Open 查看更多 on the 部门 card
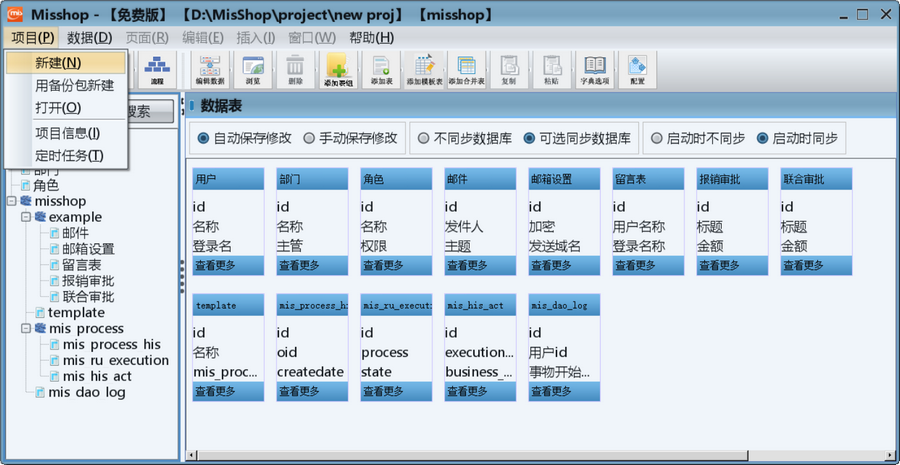This screenshot has height=465, width=900. pos(312,266)
